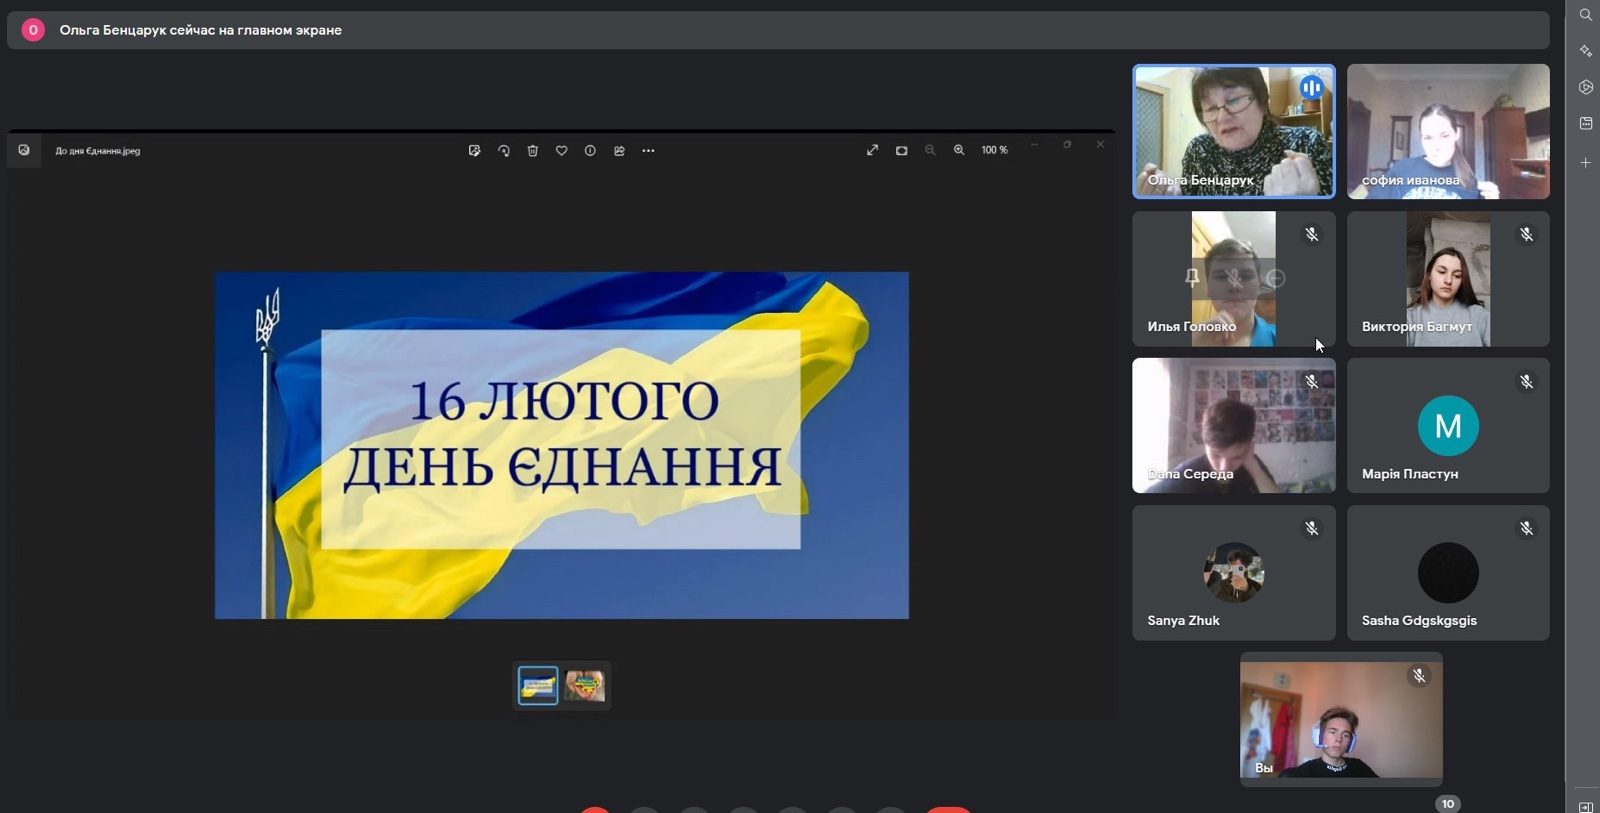Click the plus icon in right sidebar
The image size is (1600, 813).
pos(1586,162)
